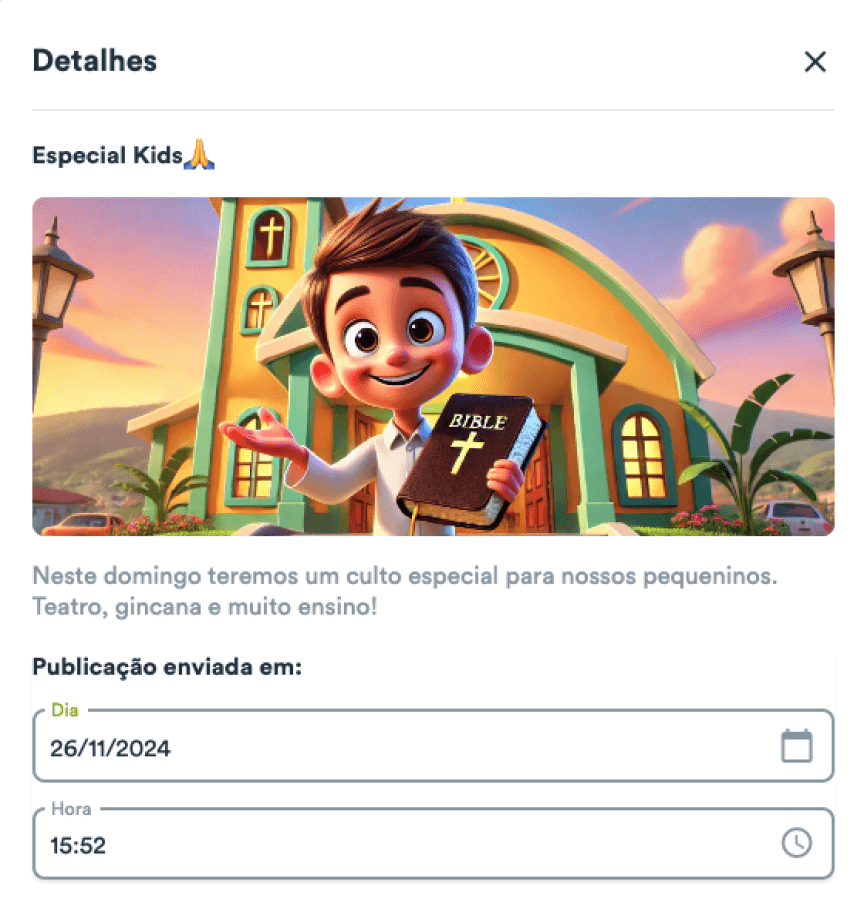The height and width of the screenshot is (912, 864).
Task: Click the church's lit arched window at right
Action: click(642, 454)
